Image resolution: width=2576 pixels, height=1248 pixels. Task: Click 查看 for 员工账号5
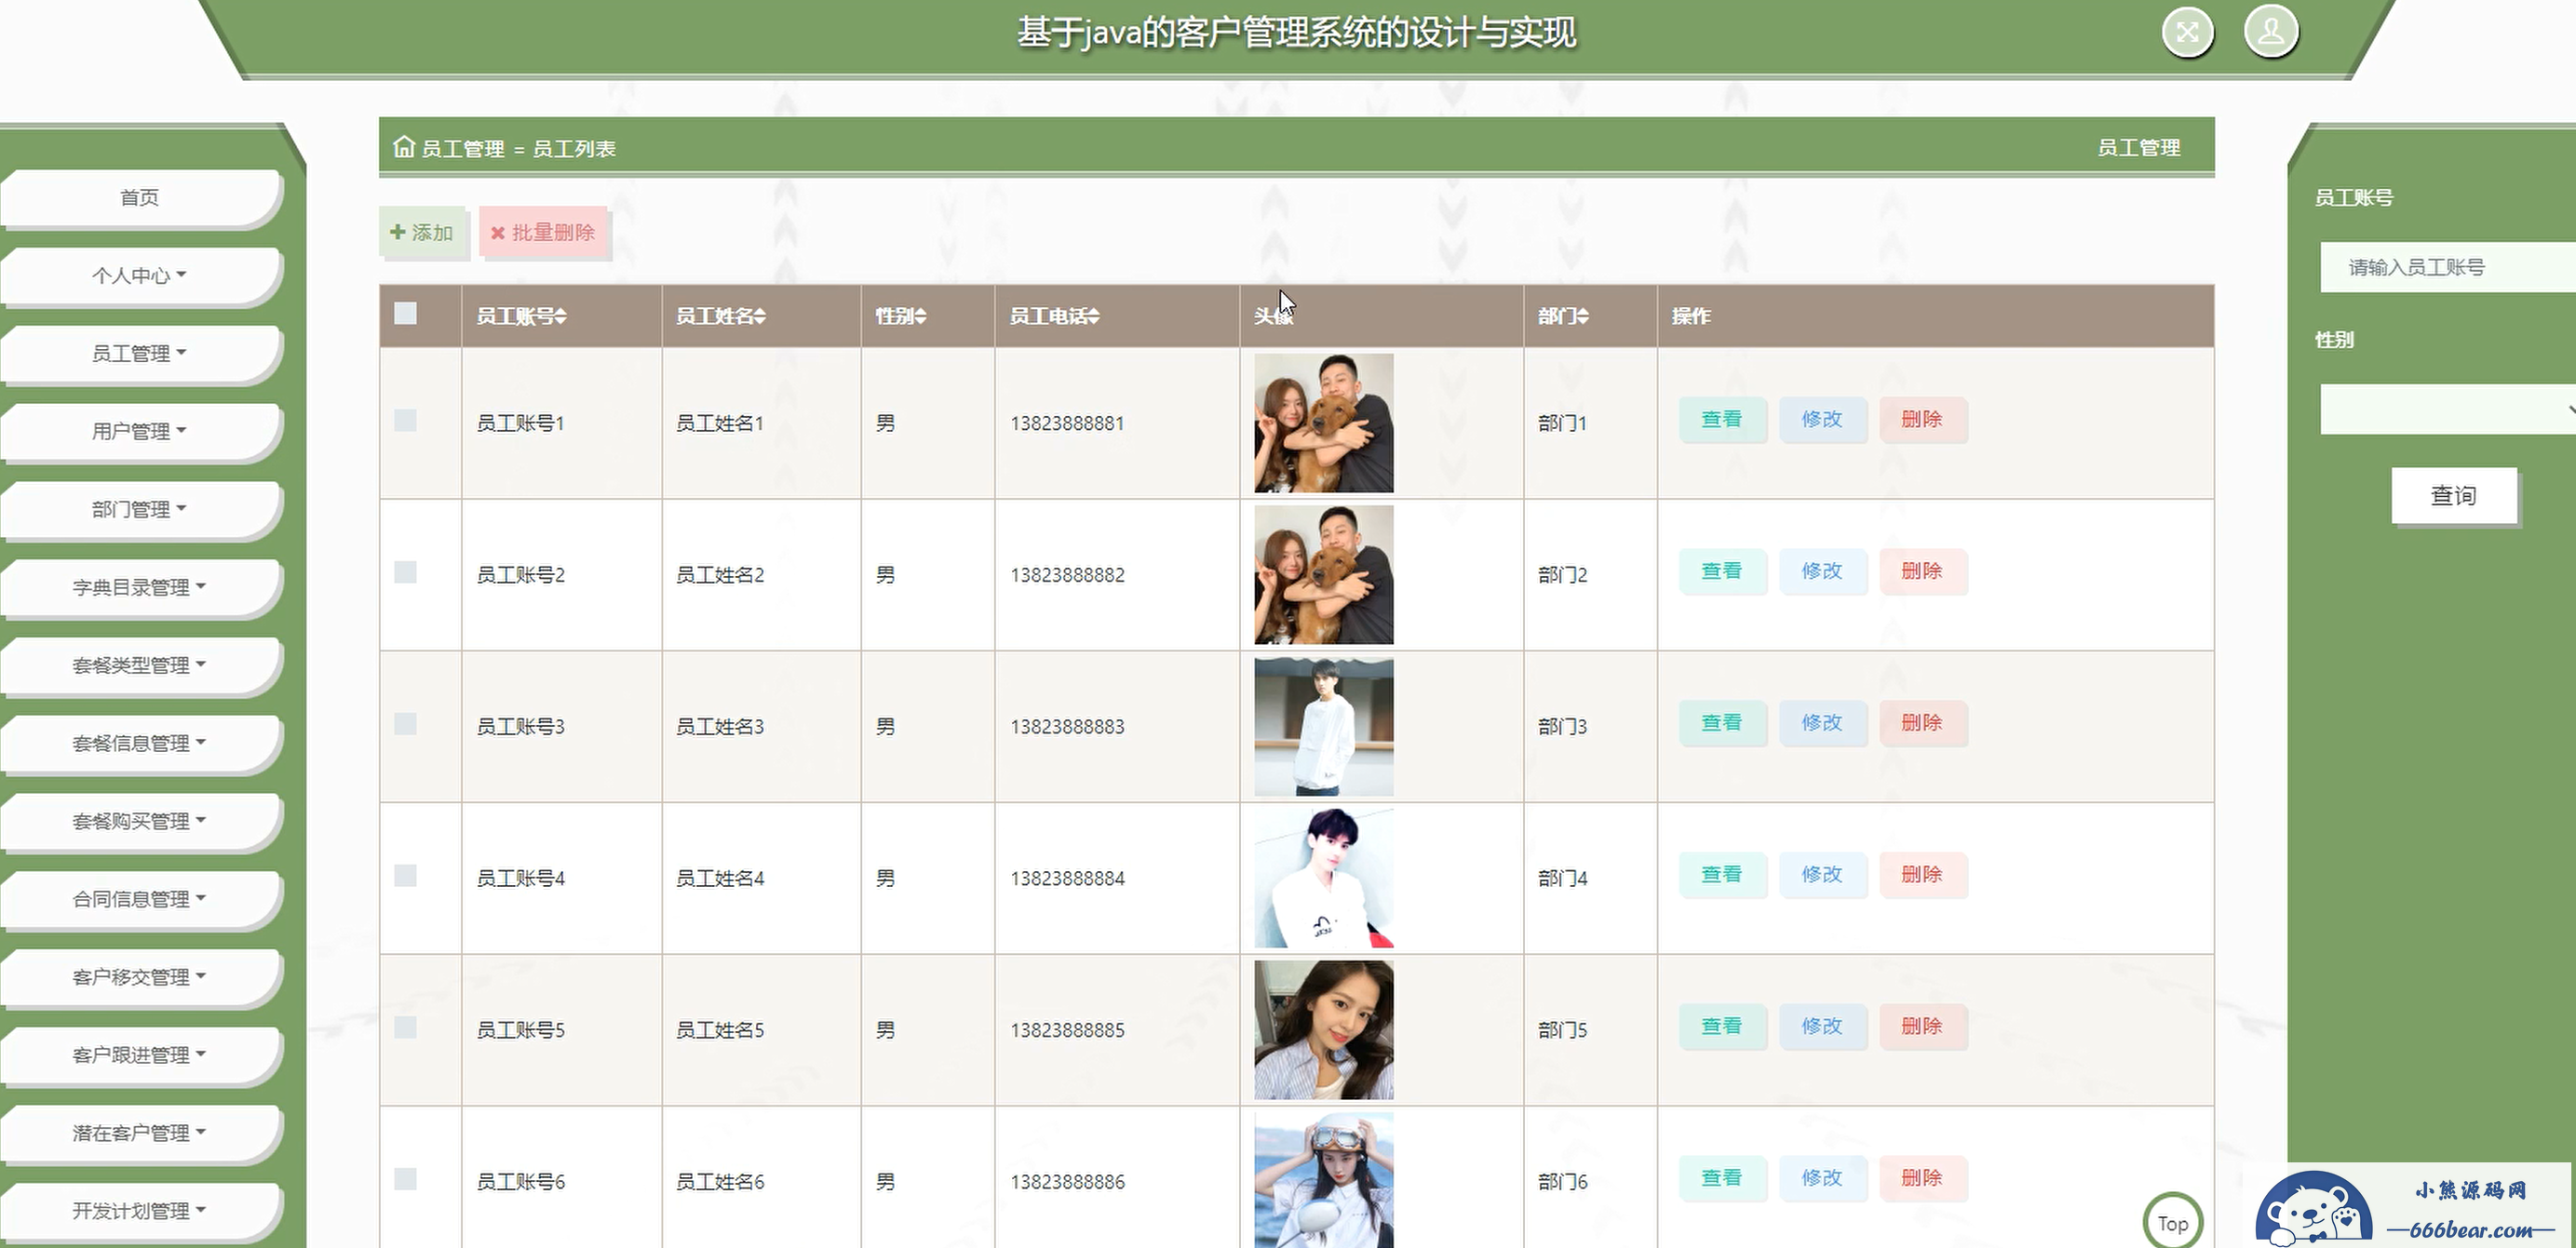coord(1722,1027)
